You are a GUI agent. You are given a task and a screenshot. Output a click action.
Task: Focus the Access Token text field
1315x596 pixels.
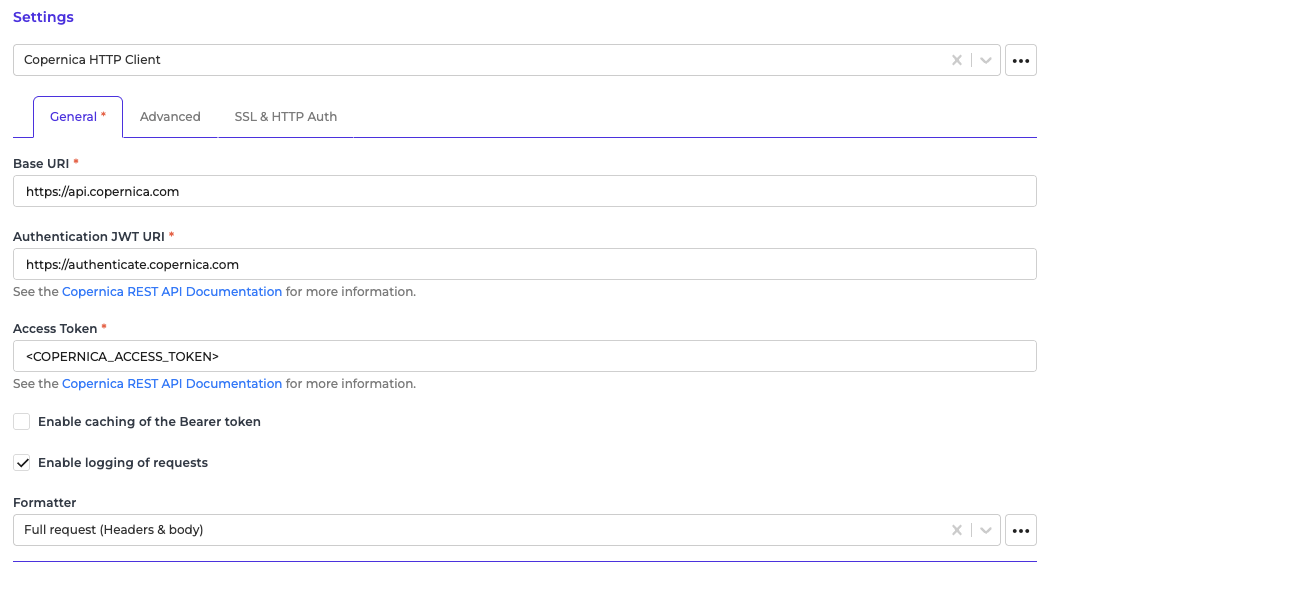point(524,356)
